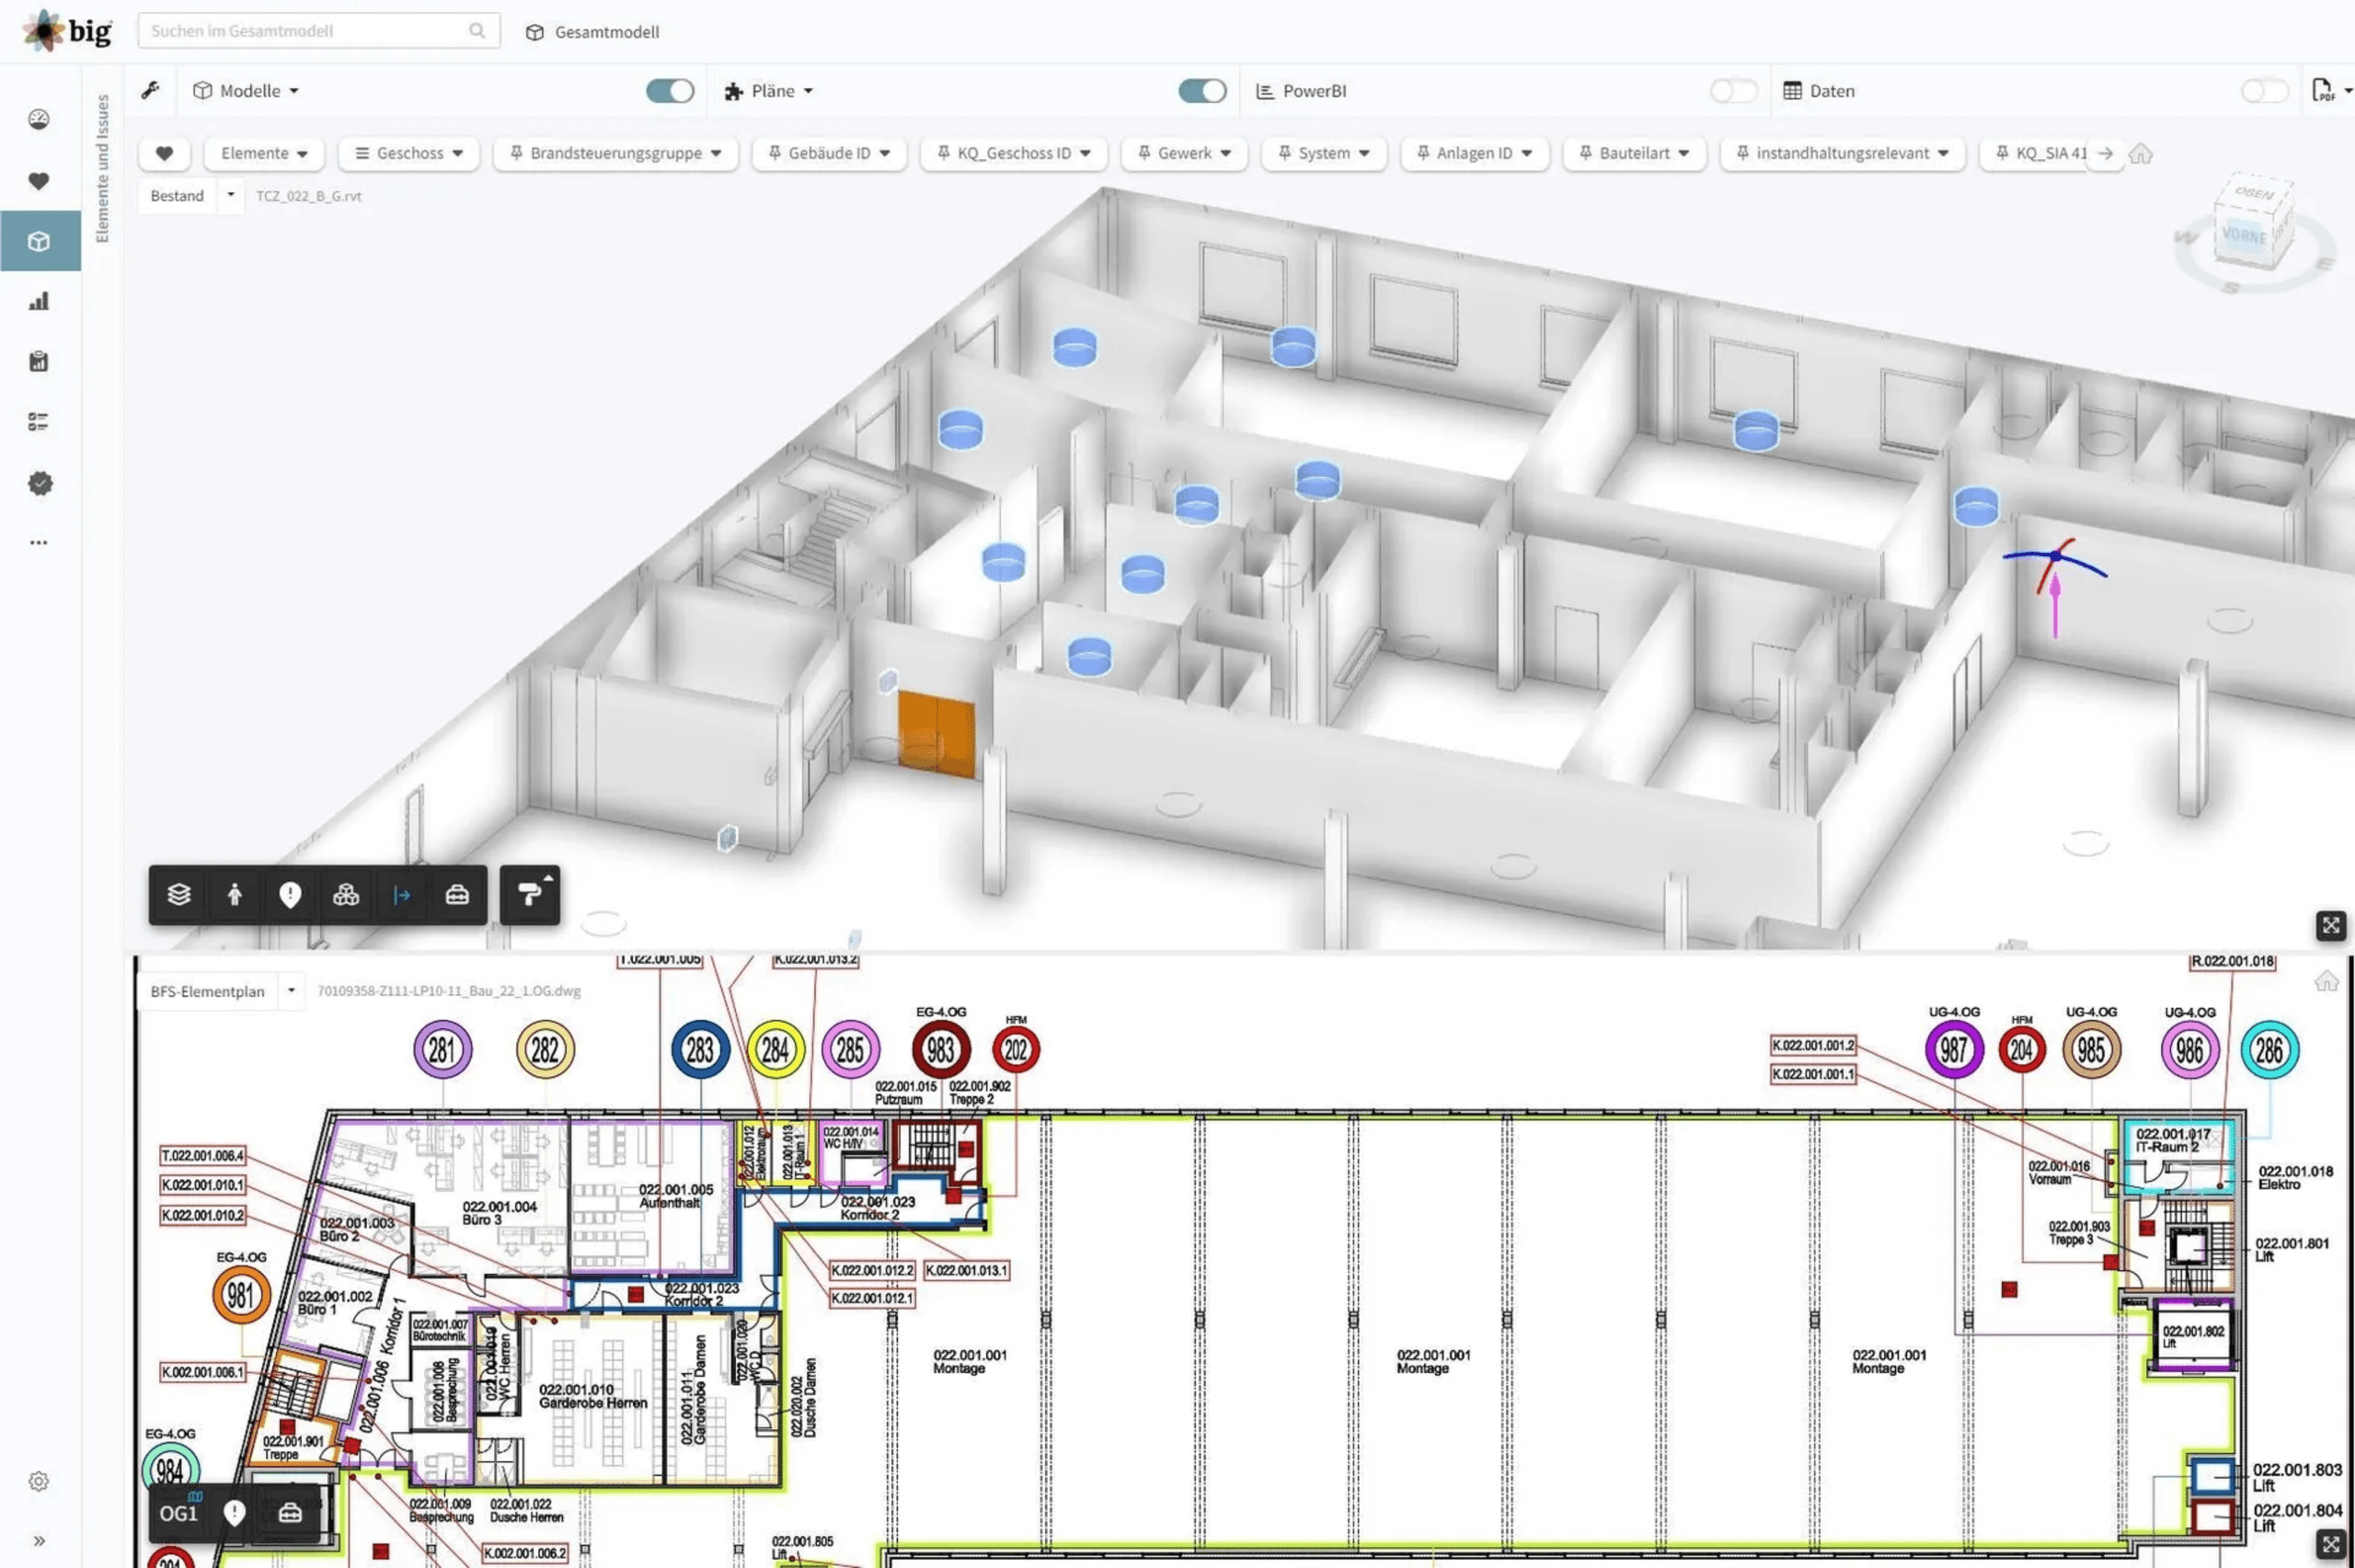2355x1568 pixels.
Task: Select the section arrow tool in the 3D toolbar
Action: point(402,894)
